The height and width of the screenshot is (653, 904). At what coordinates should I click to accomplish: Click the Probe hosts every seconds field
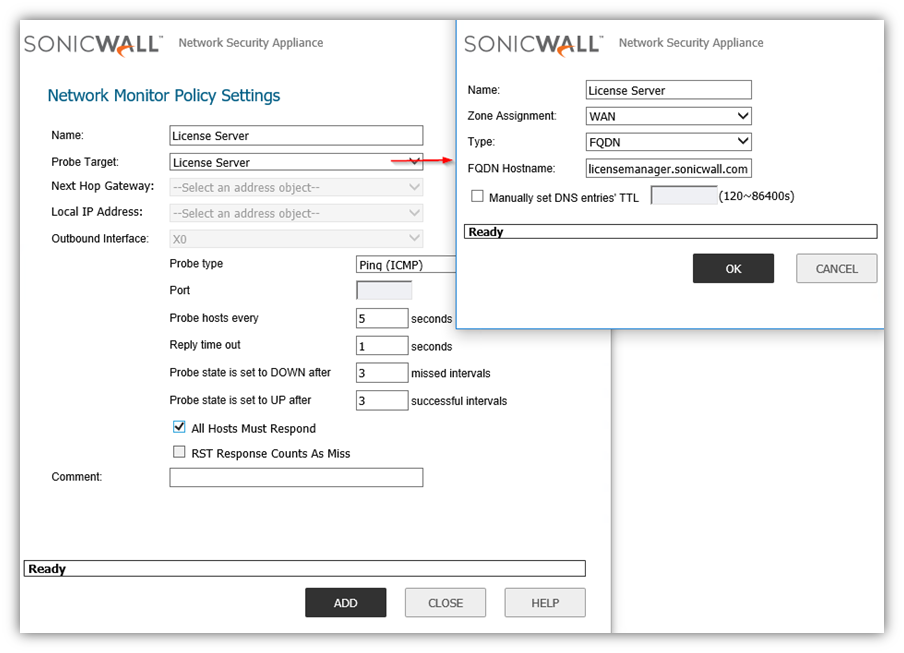pyautogui.click(x=382, y=318)
